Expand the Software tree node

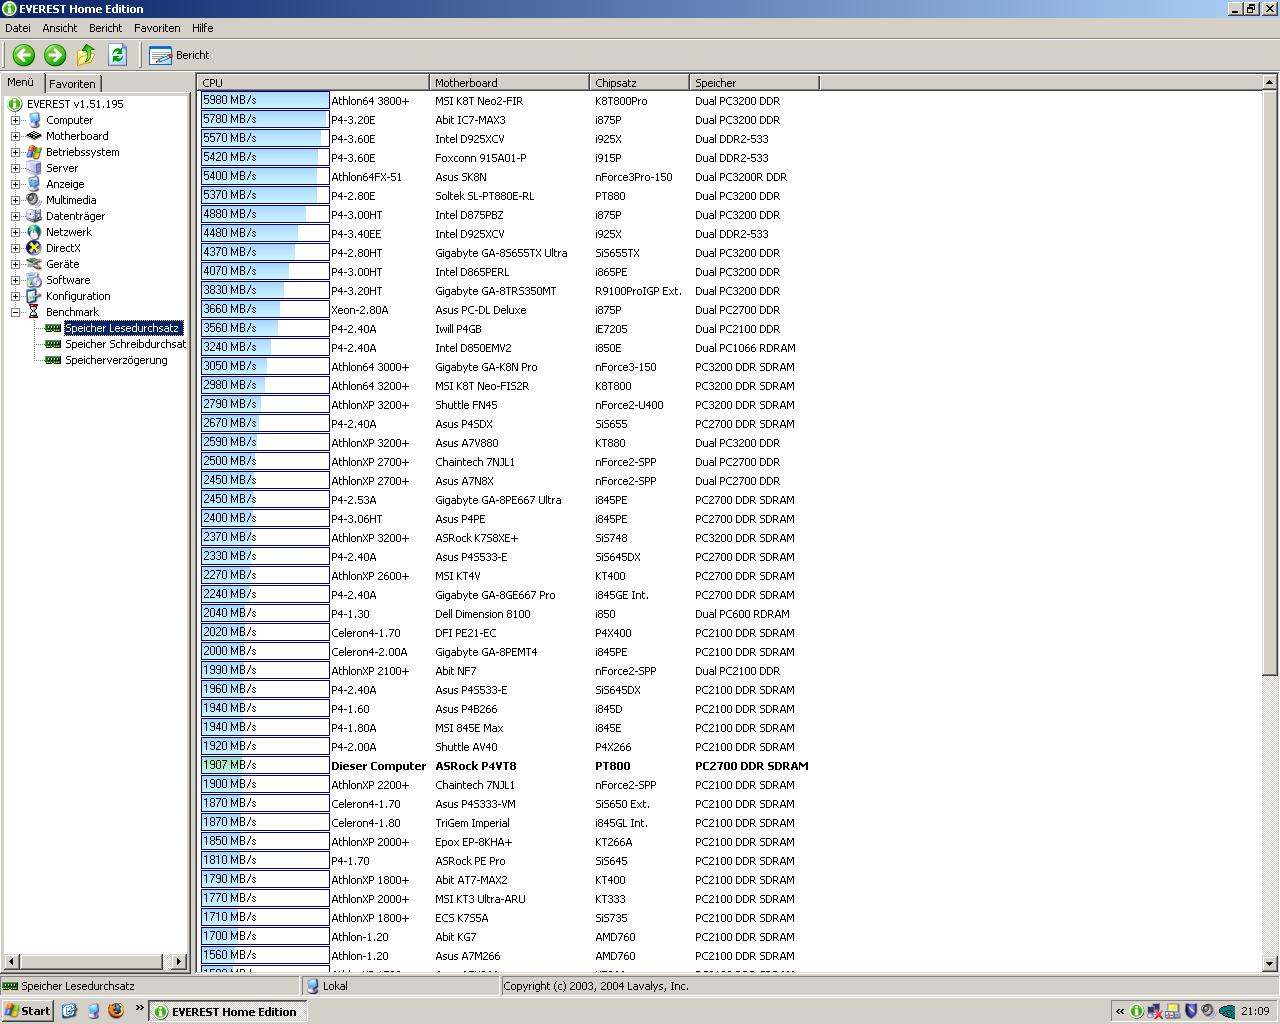[x=15, y=280]
